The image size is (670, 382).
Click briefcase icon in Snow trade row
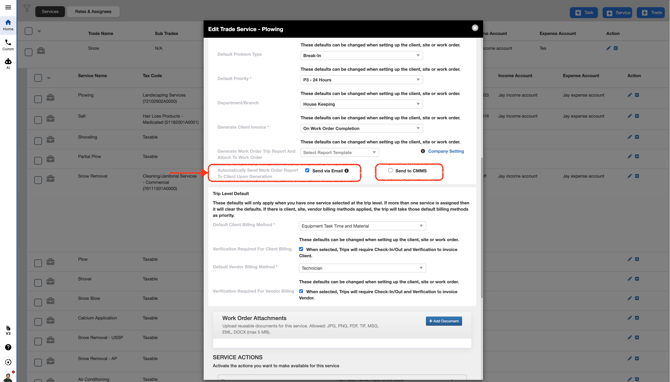click(x=41, y=51)
